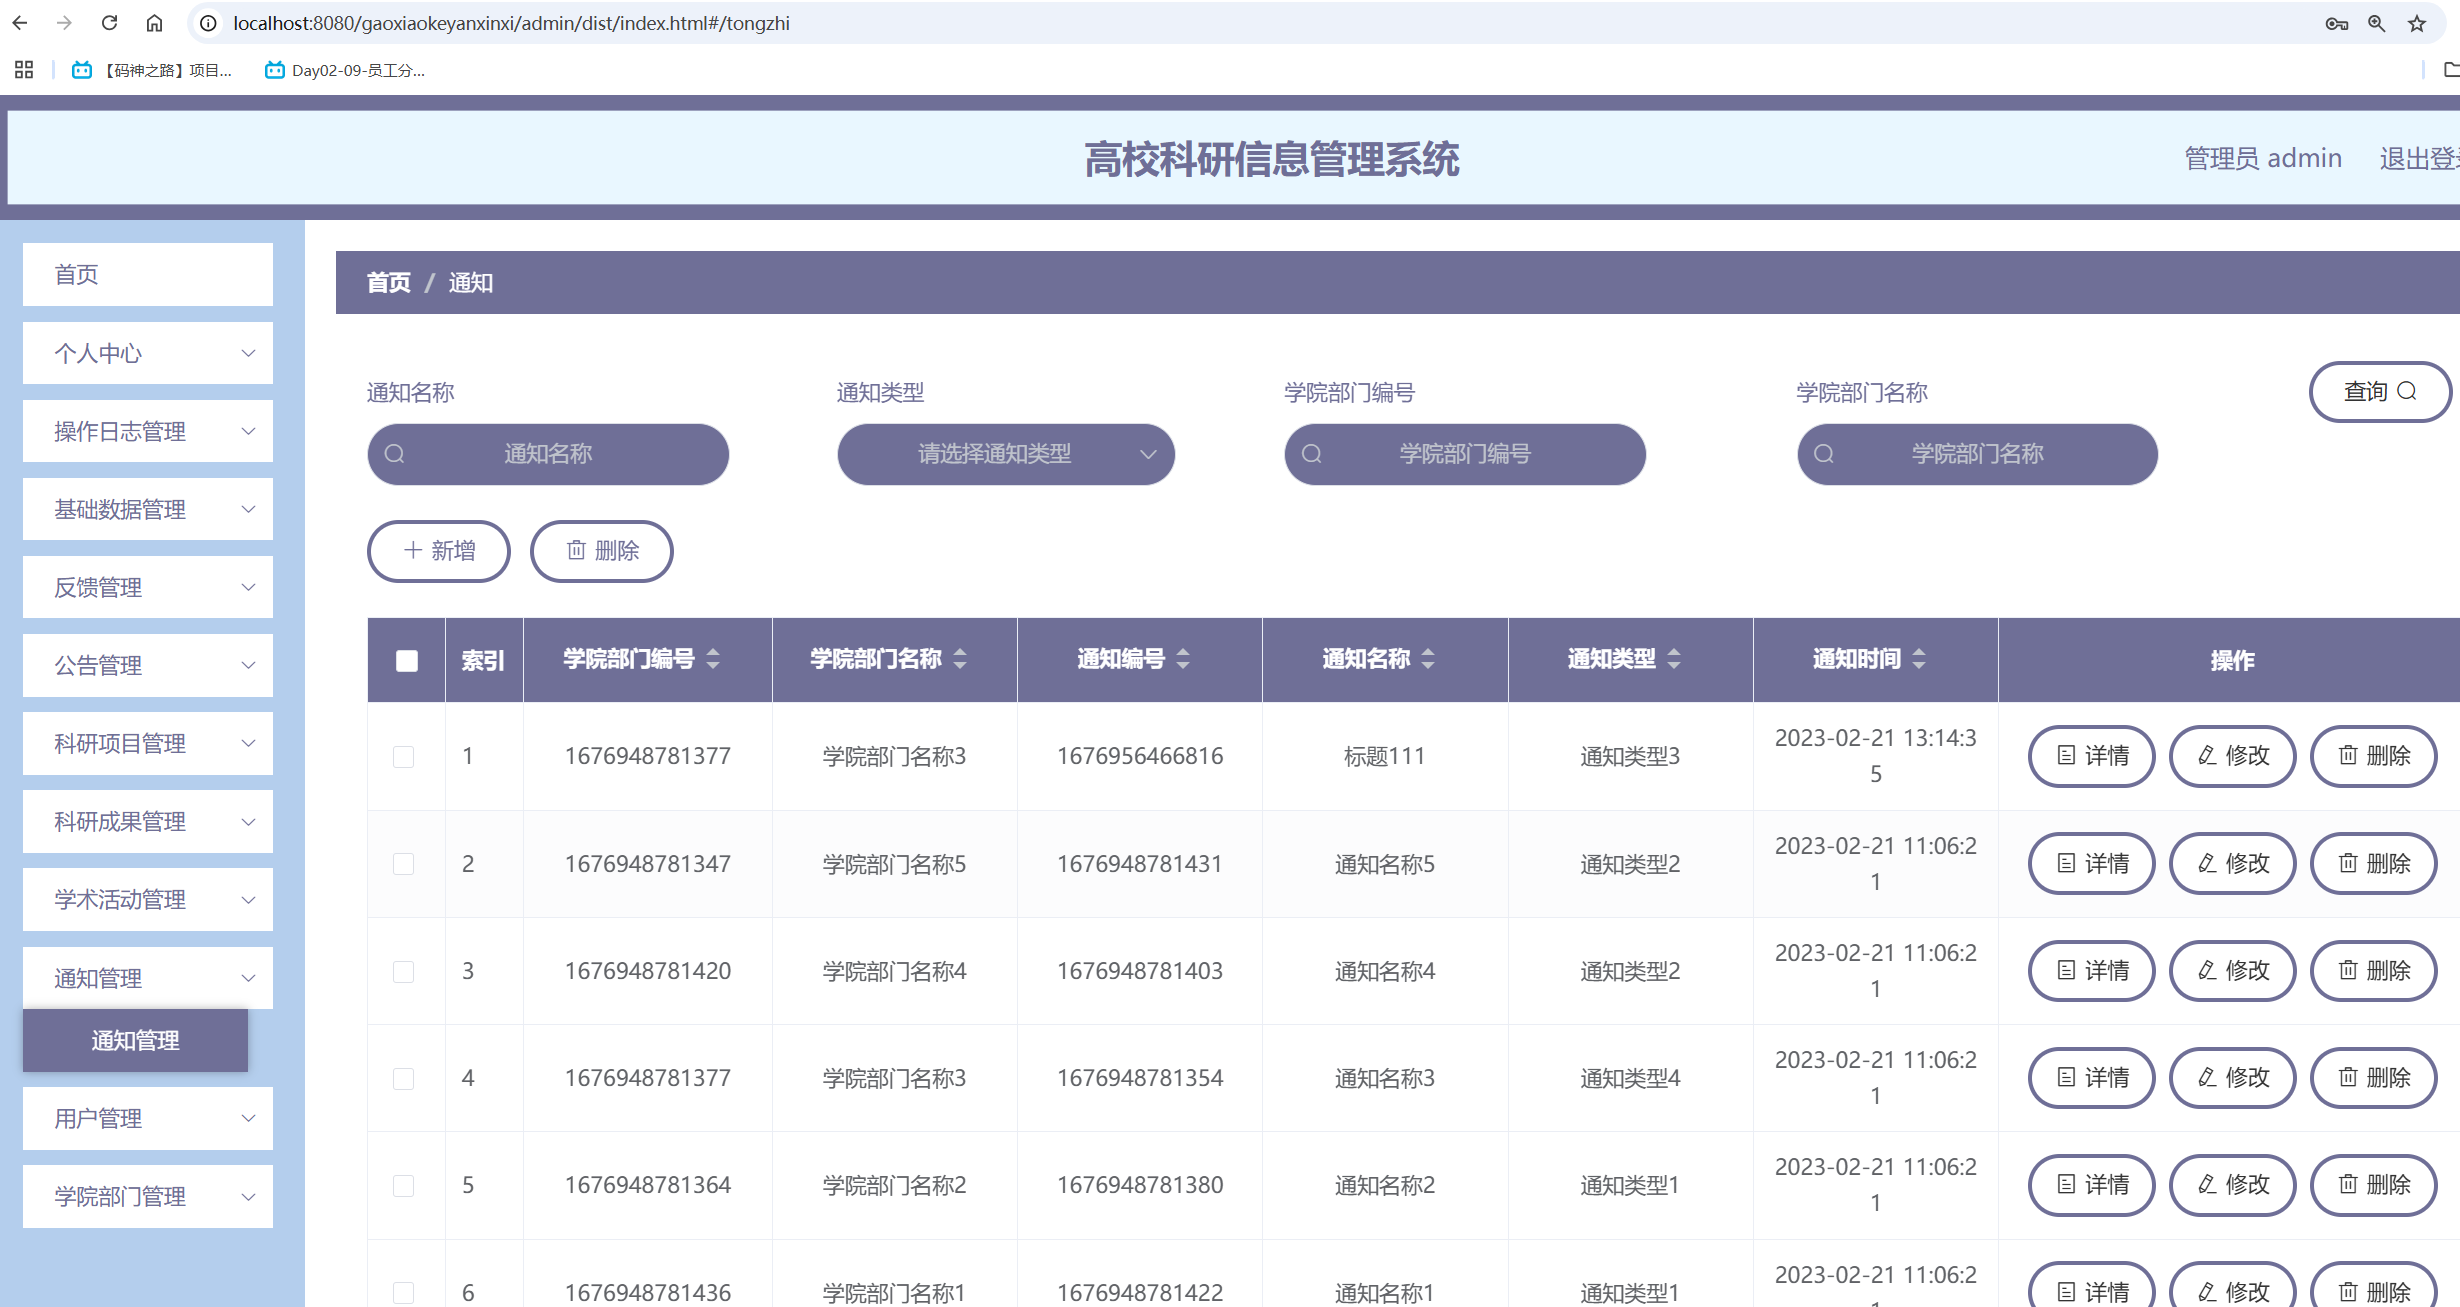Image resolution: width=2460 pixels, height=1307 pixels.
Task: Check the checkbox for row 2
Action: point(404,864)
